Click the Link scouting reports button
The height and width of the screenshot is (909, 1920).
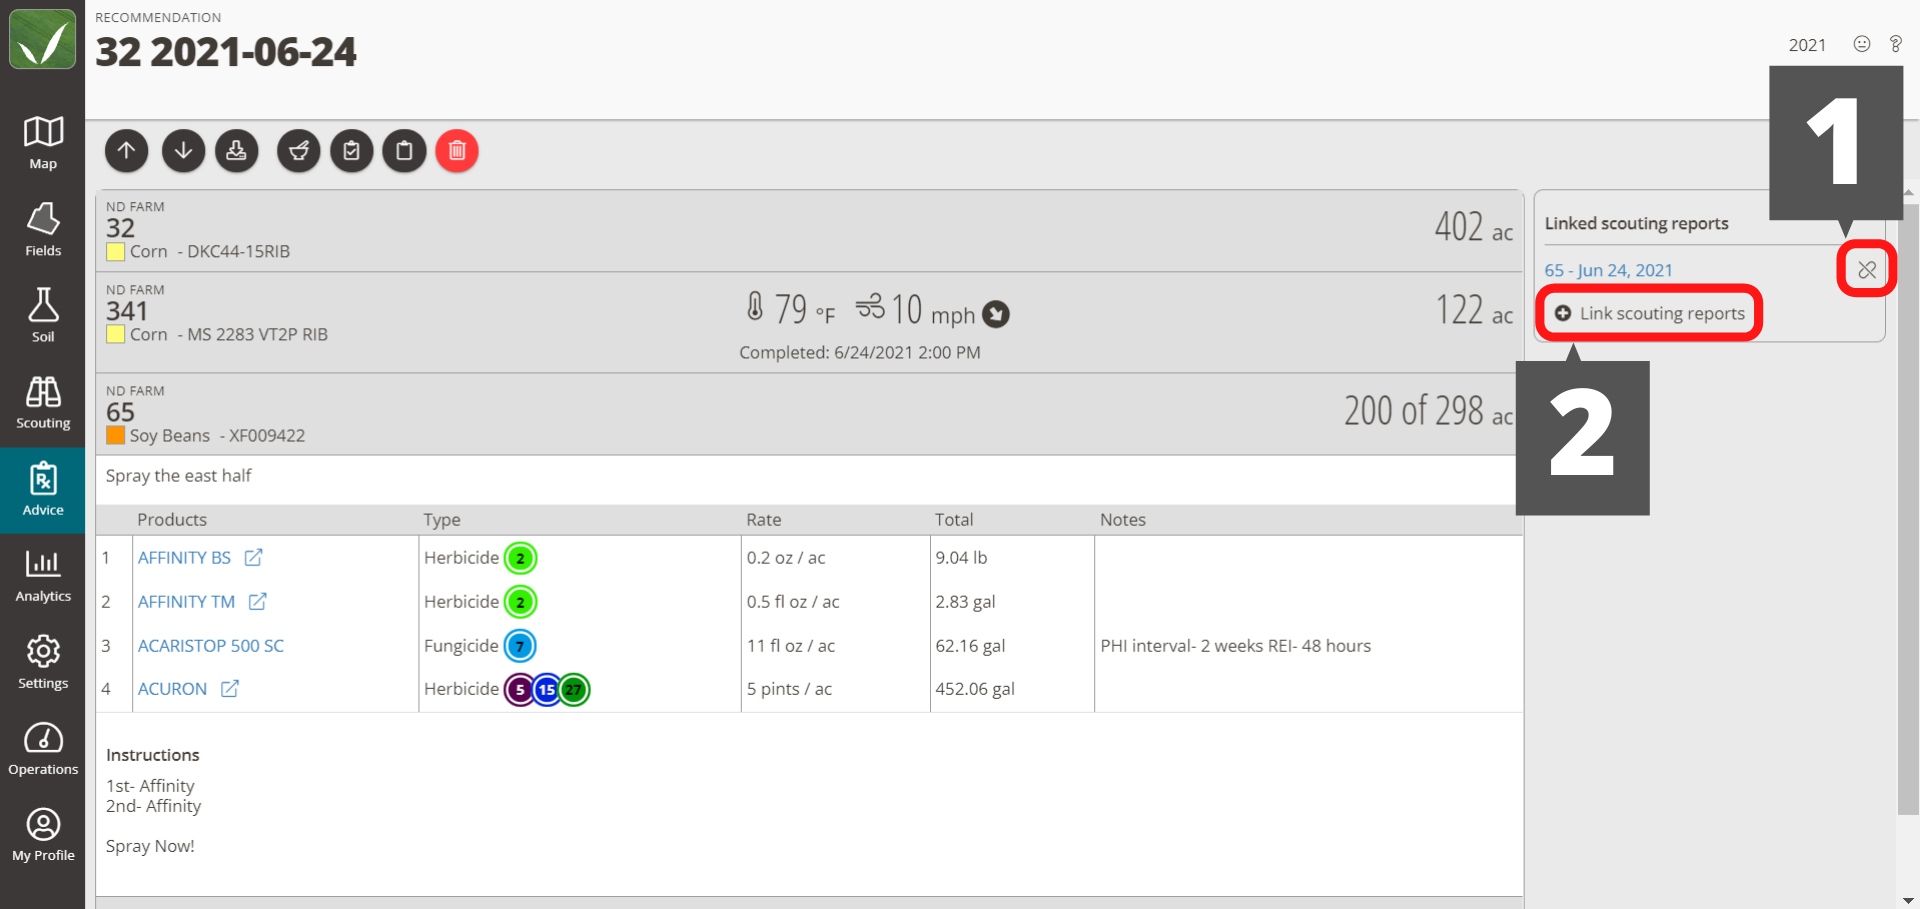pos(1649,313)
